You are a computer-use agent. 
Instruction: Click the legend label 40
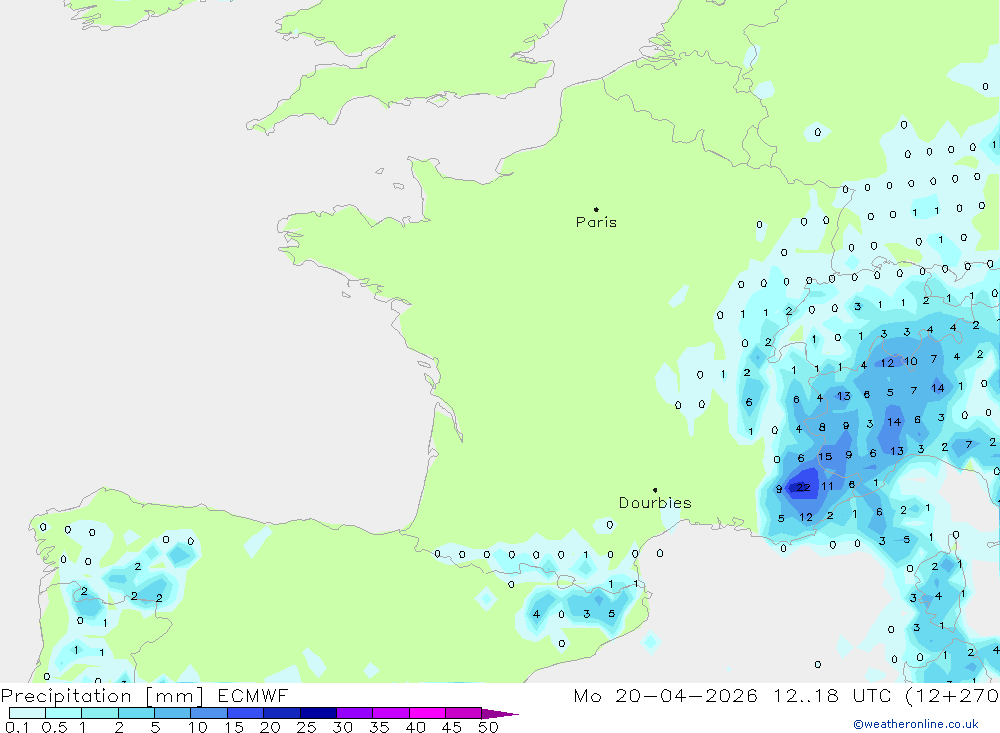coord(415,727)
